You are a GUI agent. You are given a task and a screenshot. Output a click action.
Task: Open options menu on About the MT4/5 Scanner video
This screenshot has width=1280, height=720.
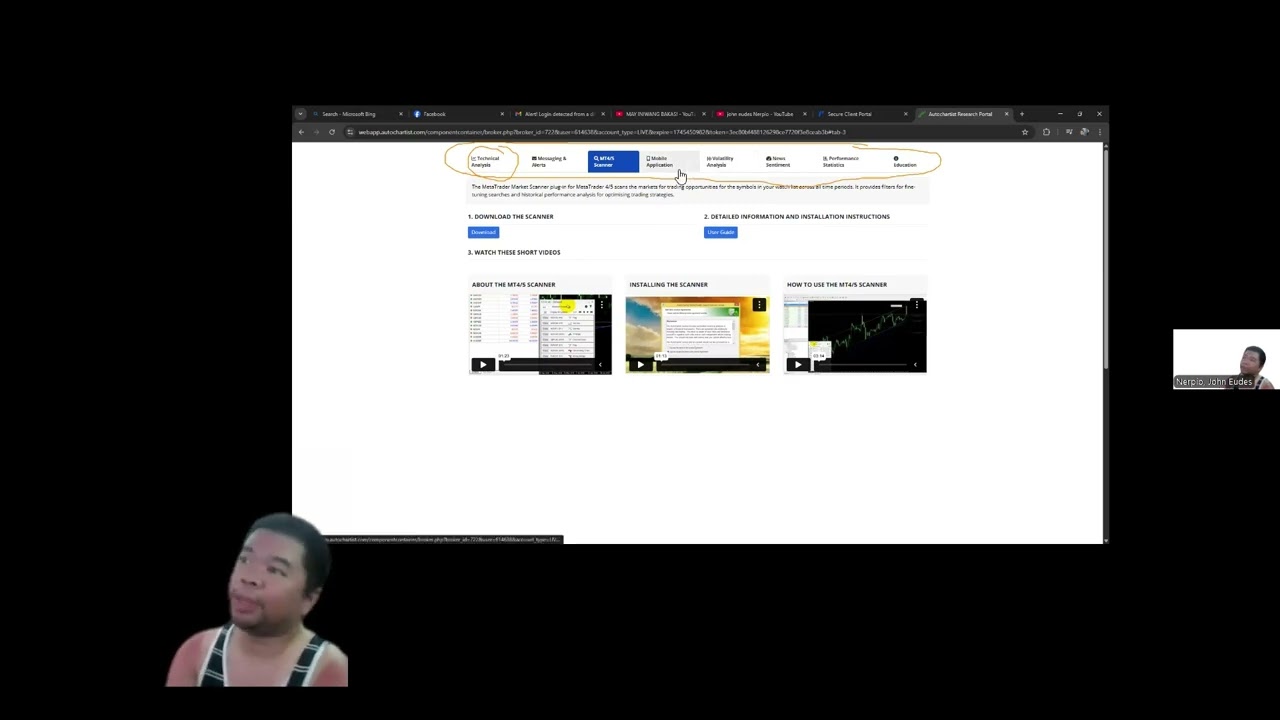[x=602, y=304]
